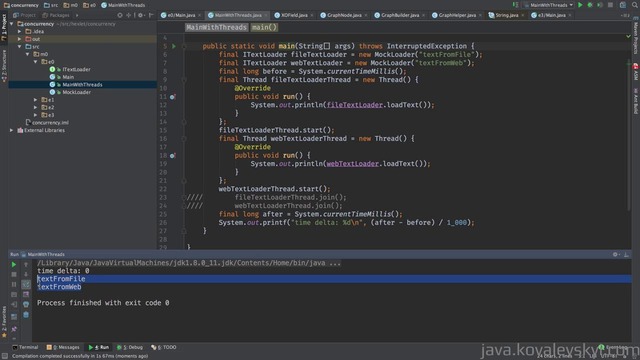640x360 pixels.
Task: Open the Debug tool window
Action: [130, 347]
